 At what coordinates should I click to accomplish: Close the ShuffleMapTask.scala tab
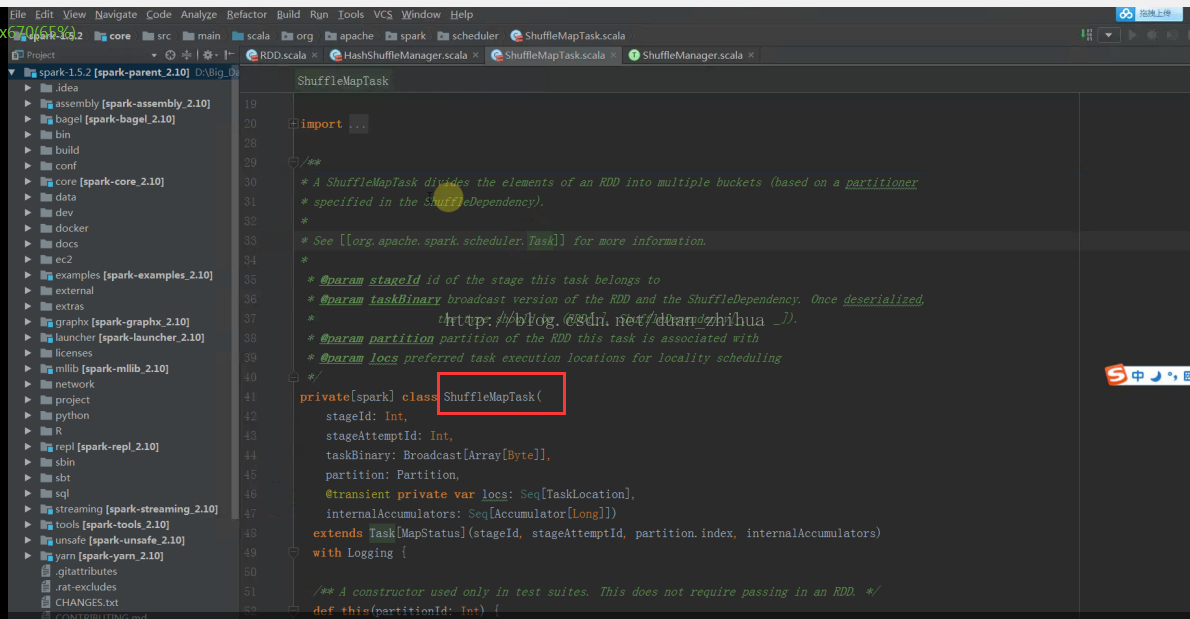click(x=614, y=55)
